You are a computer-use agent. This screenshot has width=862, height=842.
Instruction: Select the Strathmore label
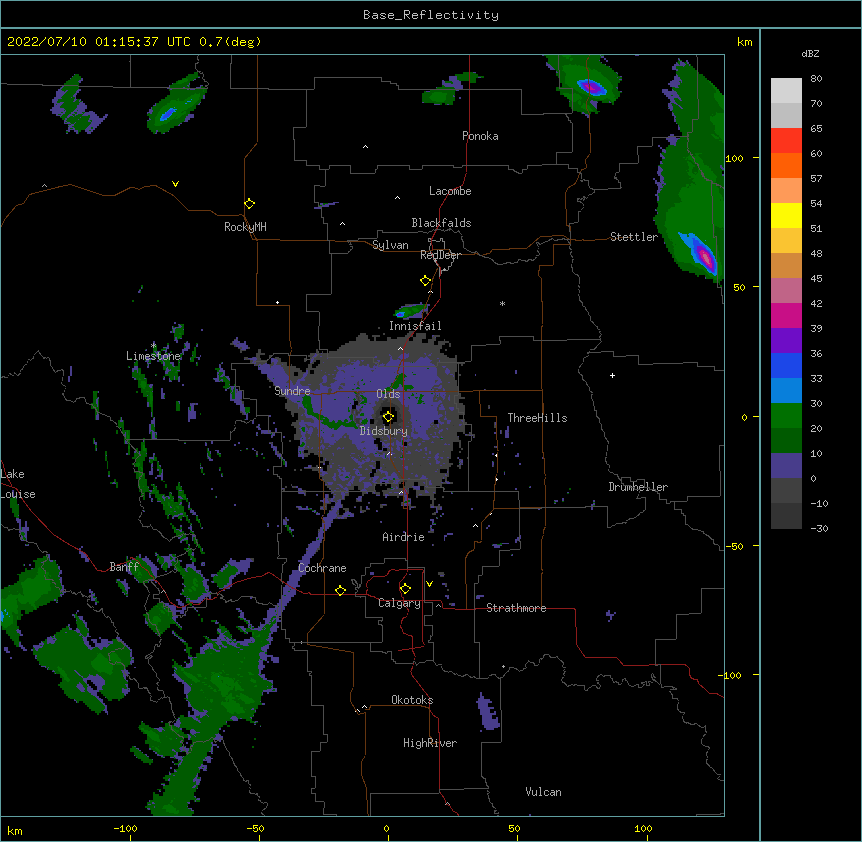[516, 608]
